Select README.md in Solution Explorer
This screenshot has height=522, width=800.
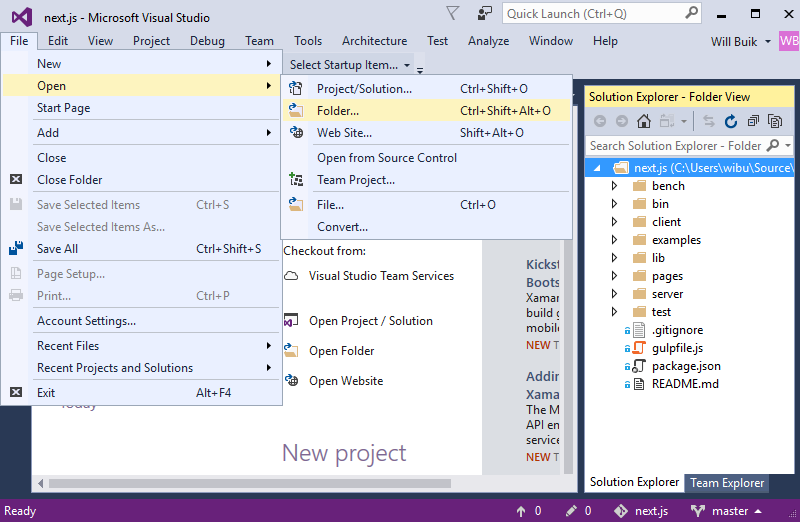click(685, 384)
